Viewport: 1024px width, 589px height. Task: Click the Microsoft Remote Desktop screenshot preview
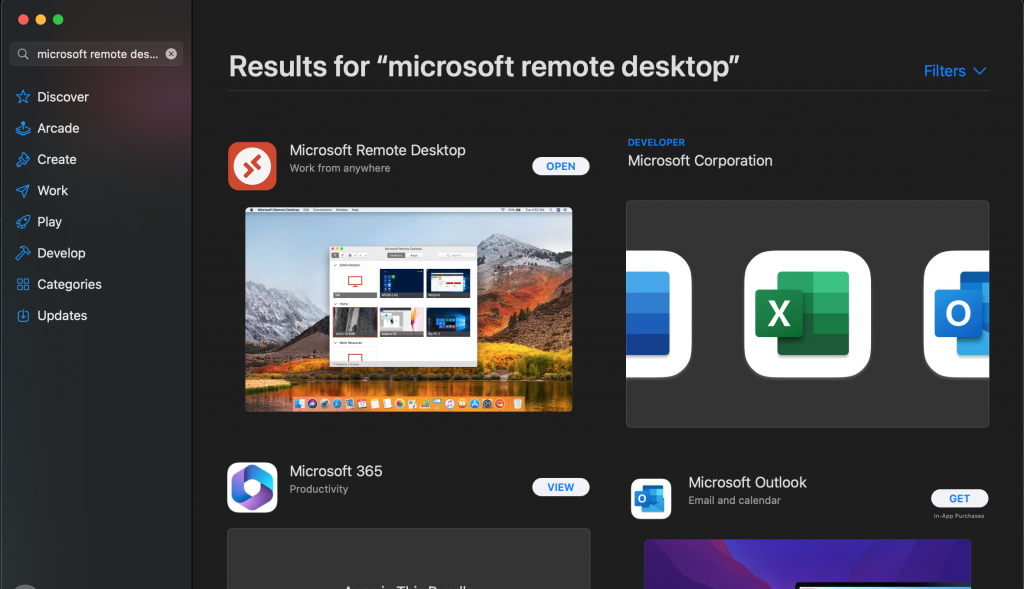coord(408,309)
